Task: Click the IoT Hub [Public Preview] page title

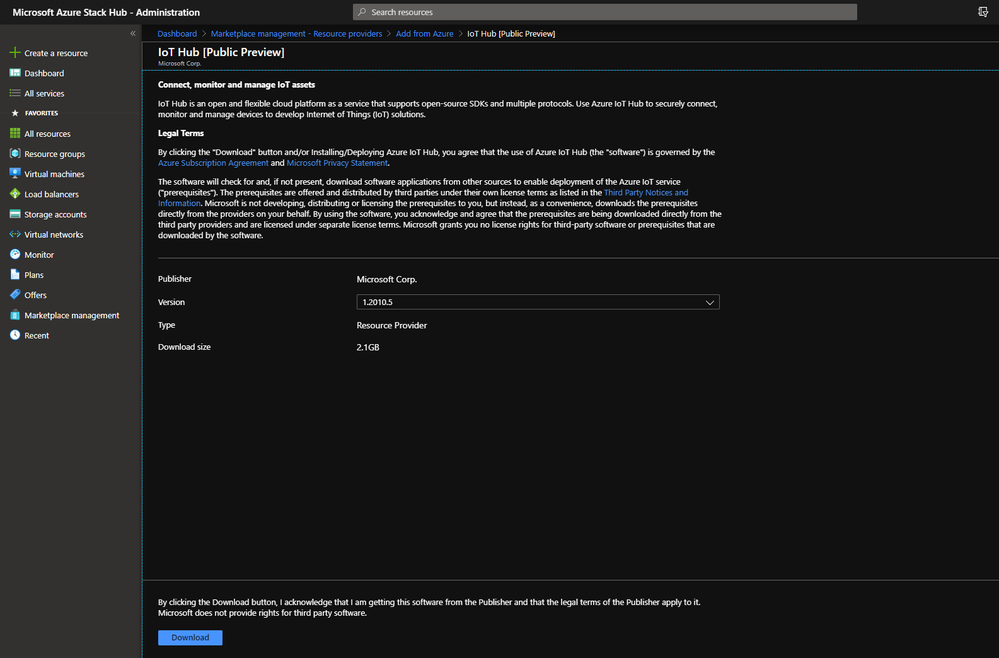Action: point(221,52)
